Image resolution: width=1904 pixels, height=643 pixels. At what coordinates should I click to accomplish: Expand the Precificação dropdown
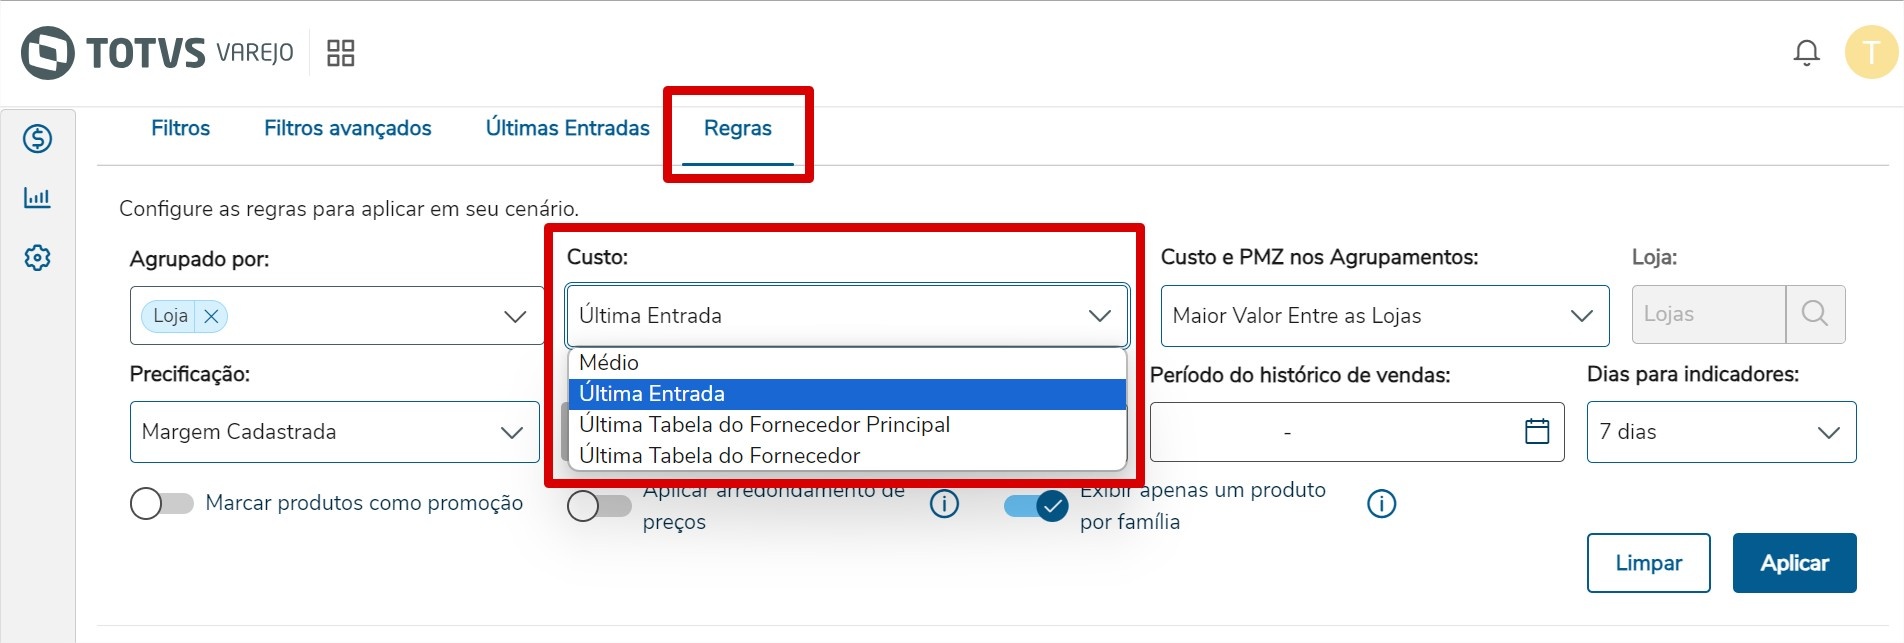point(335,432)
